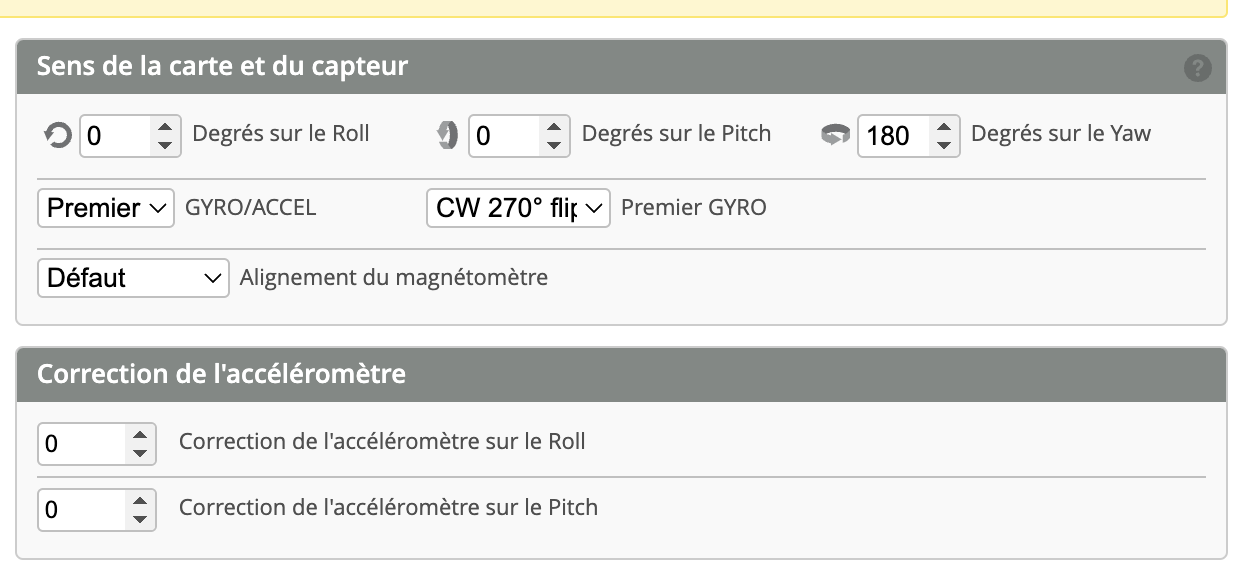Click the accelerometer Pitch correction field
The width and height of the screenshot is (1256, 580).
click(x=82, y=510)
